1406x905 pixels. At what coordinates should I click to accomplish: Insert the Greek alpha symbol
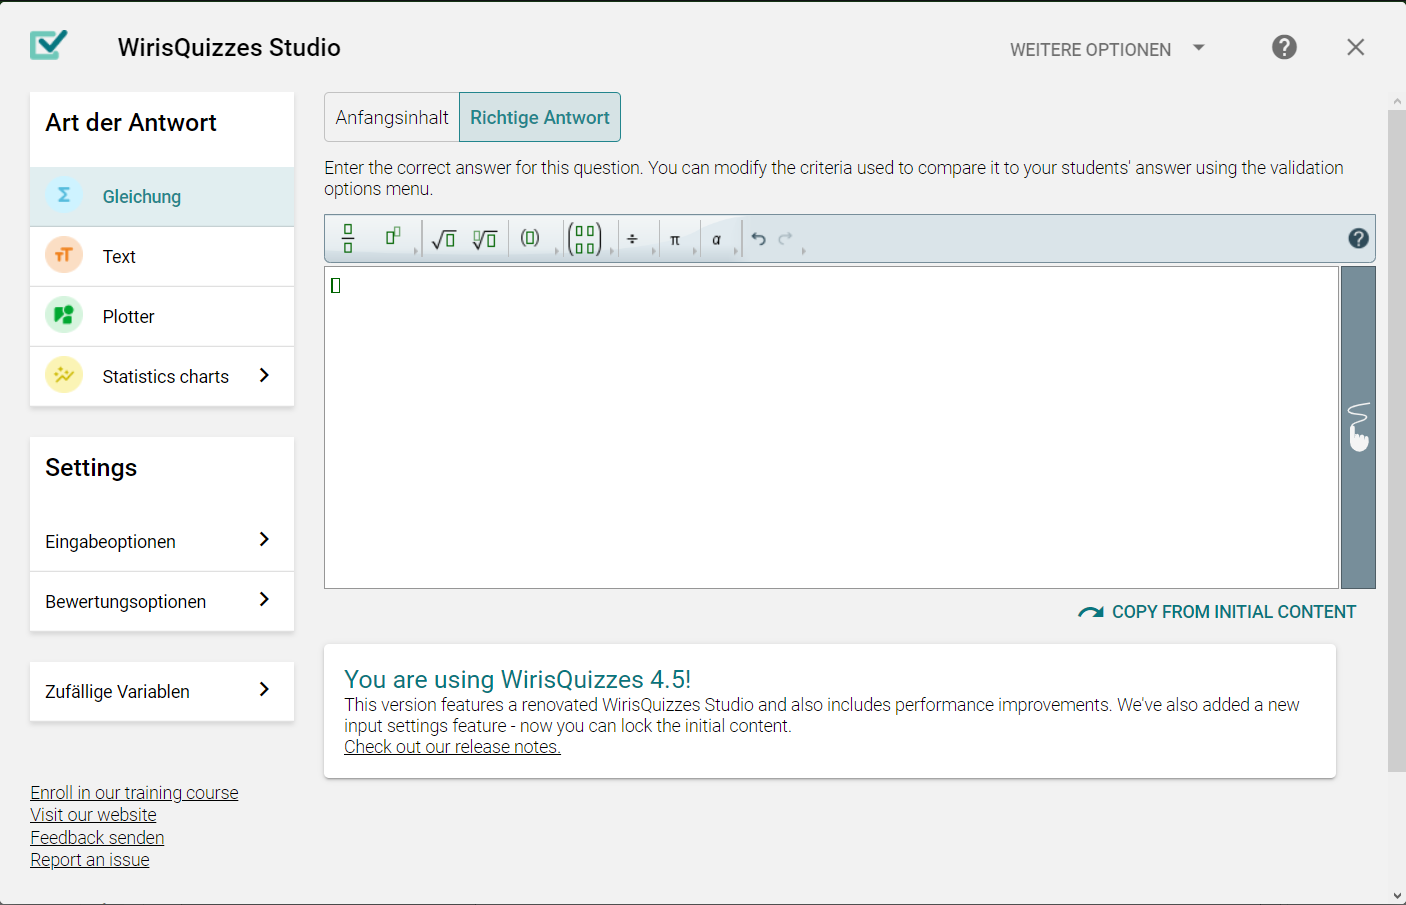tap(716, 240)
